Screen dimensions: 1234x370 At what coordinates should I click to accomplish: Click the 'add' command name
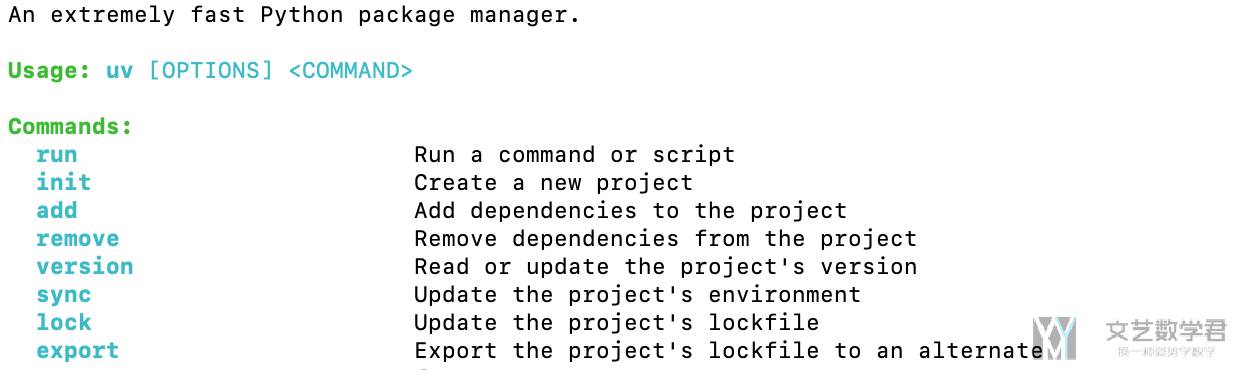coord(57,211)
